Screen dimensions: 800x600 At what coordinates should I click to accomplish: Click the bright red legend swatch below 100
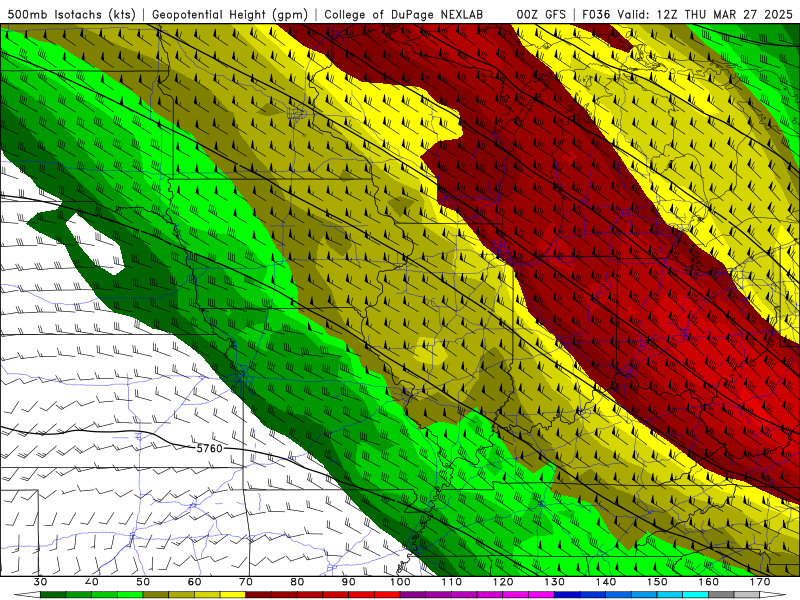(387, 595)
